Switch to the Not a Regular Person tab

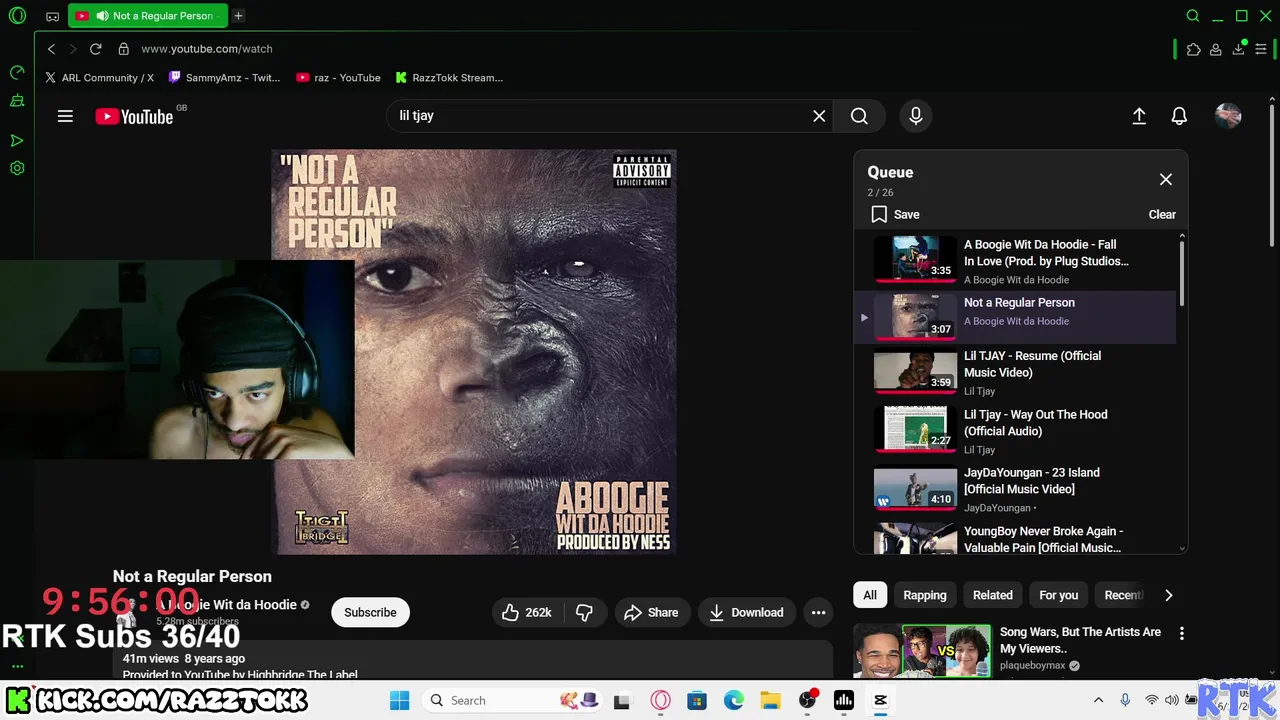[x=148, y=16]
